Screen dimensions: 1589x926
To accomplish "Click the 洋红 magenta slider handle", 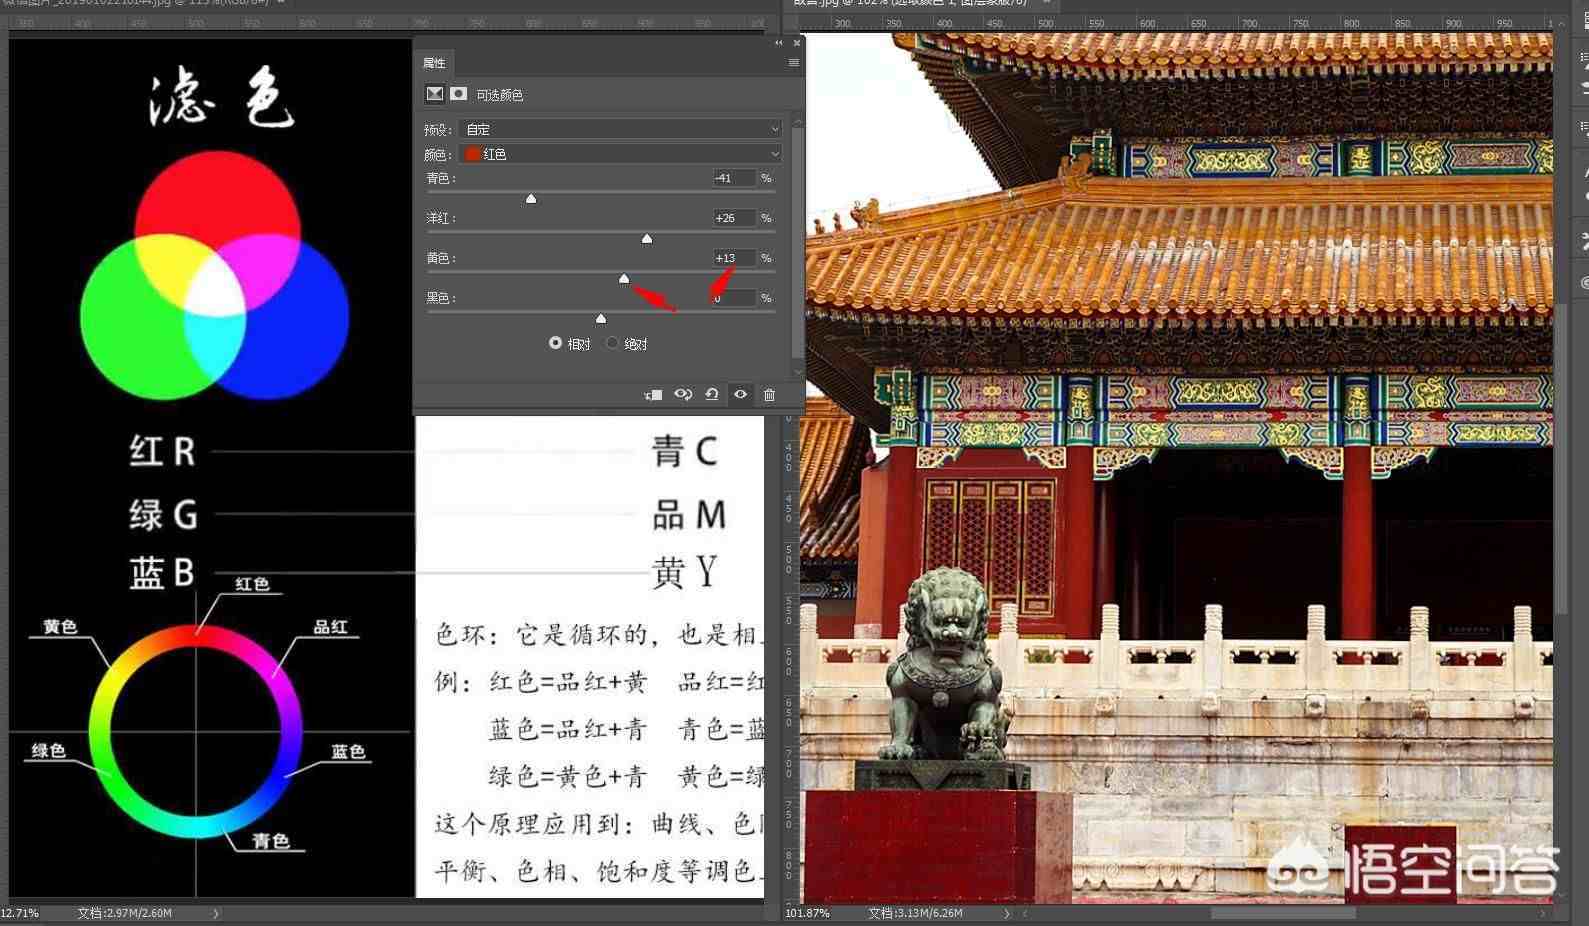I will coord(647,239).
